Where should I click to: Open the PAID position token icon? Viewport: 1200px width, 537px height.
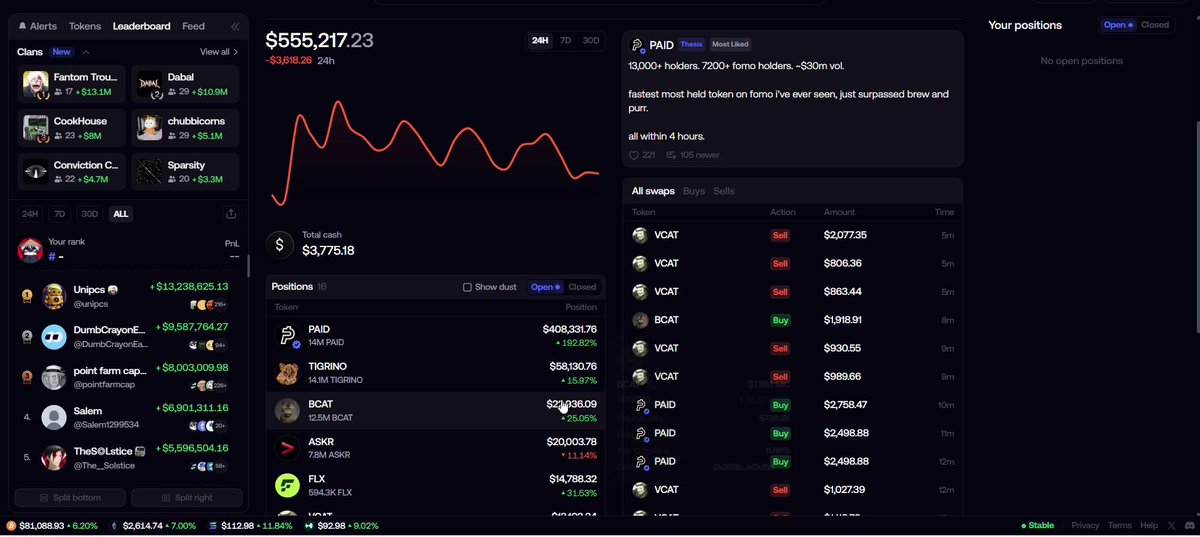[x=288, y=336]
